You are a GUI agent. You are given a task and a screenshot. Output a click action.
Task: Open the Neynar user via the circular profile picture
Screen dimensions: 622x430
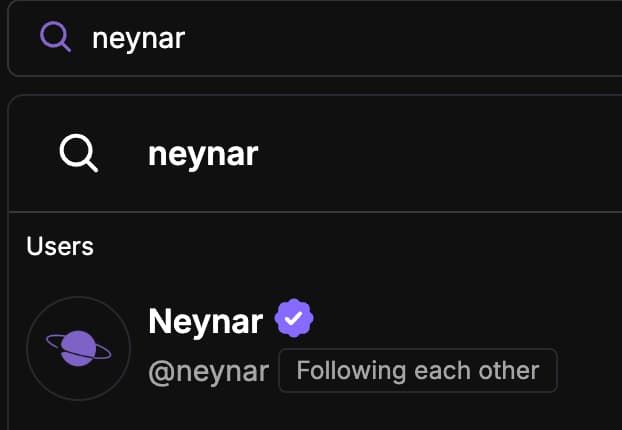[78, 348]
